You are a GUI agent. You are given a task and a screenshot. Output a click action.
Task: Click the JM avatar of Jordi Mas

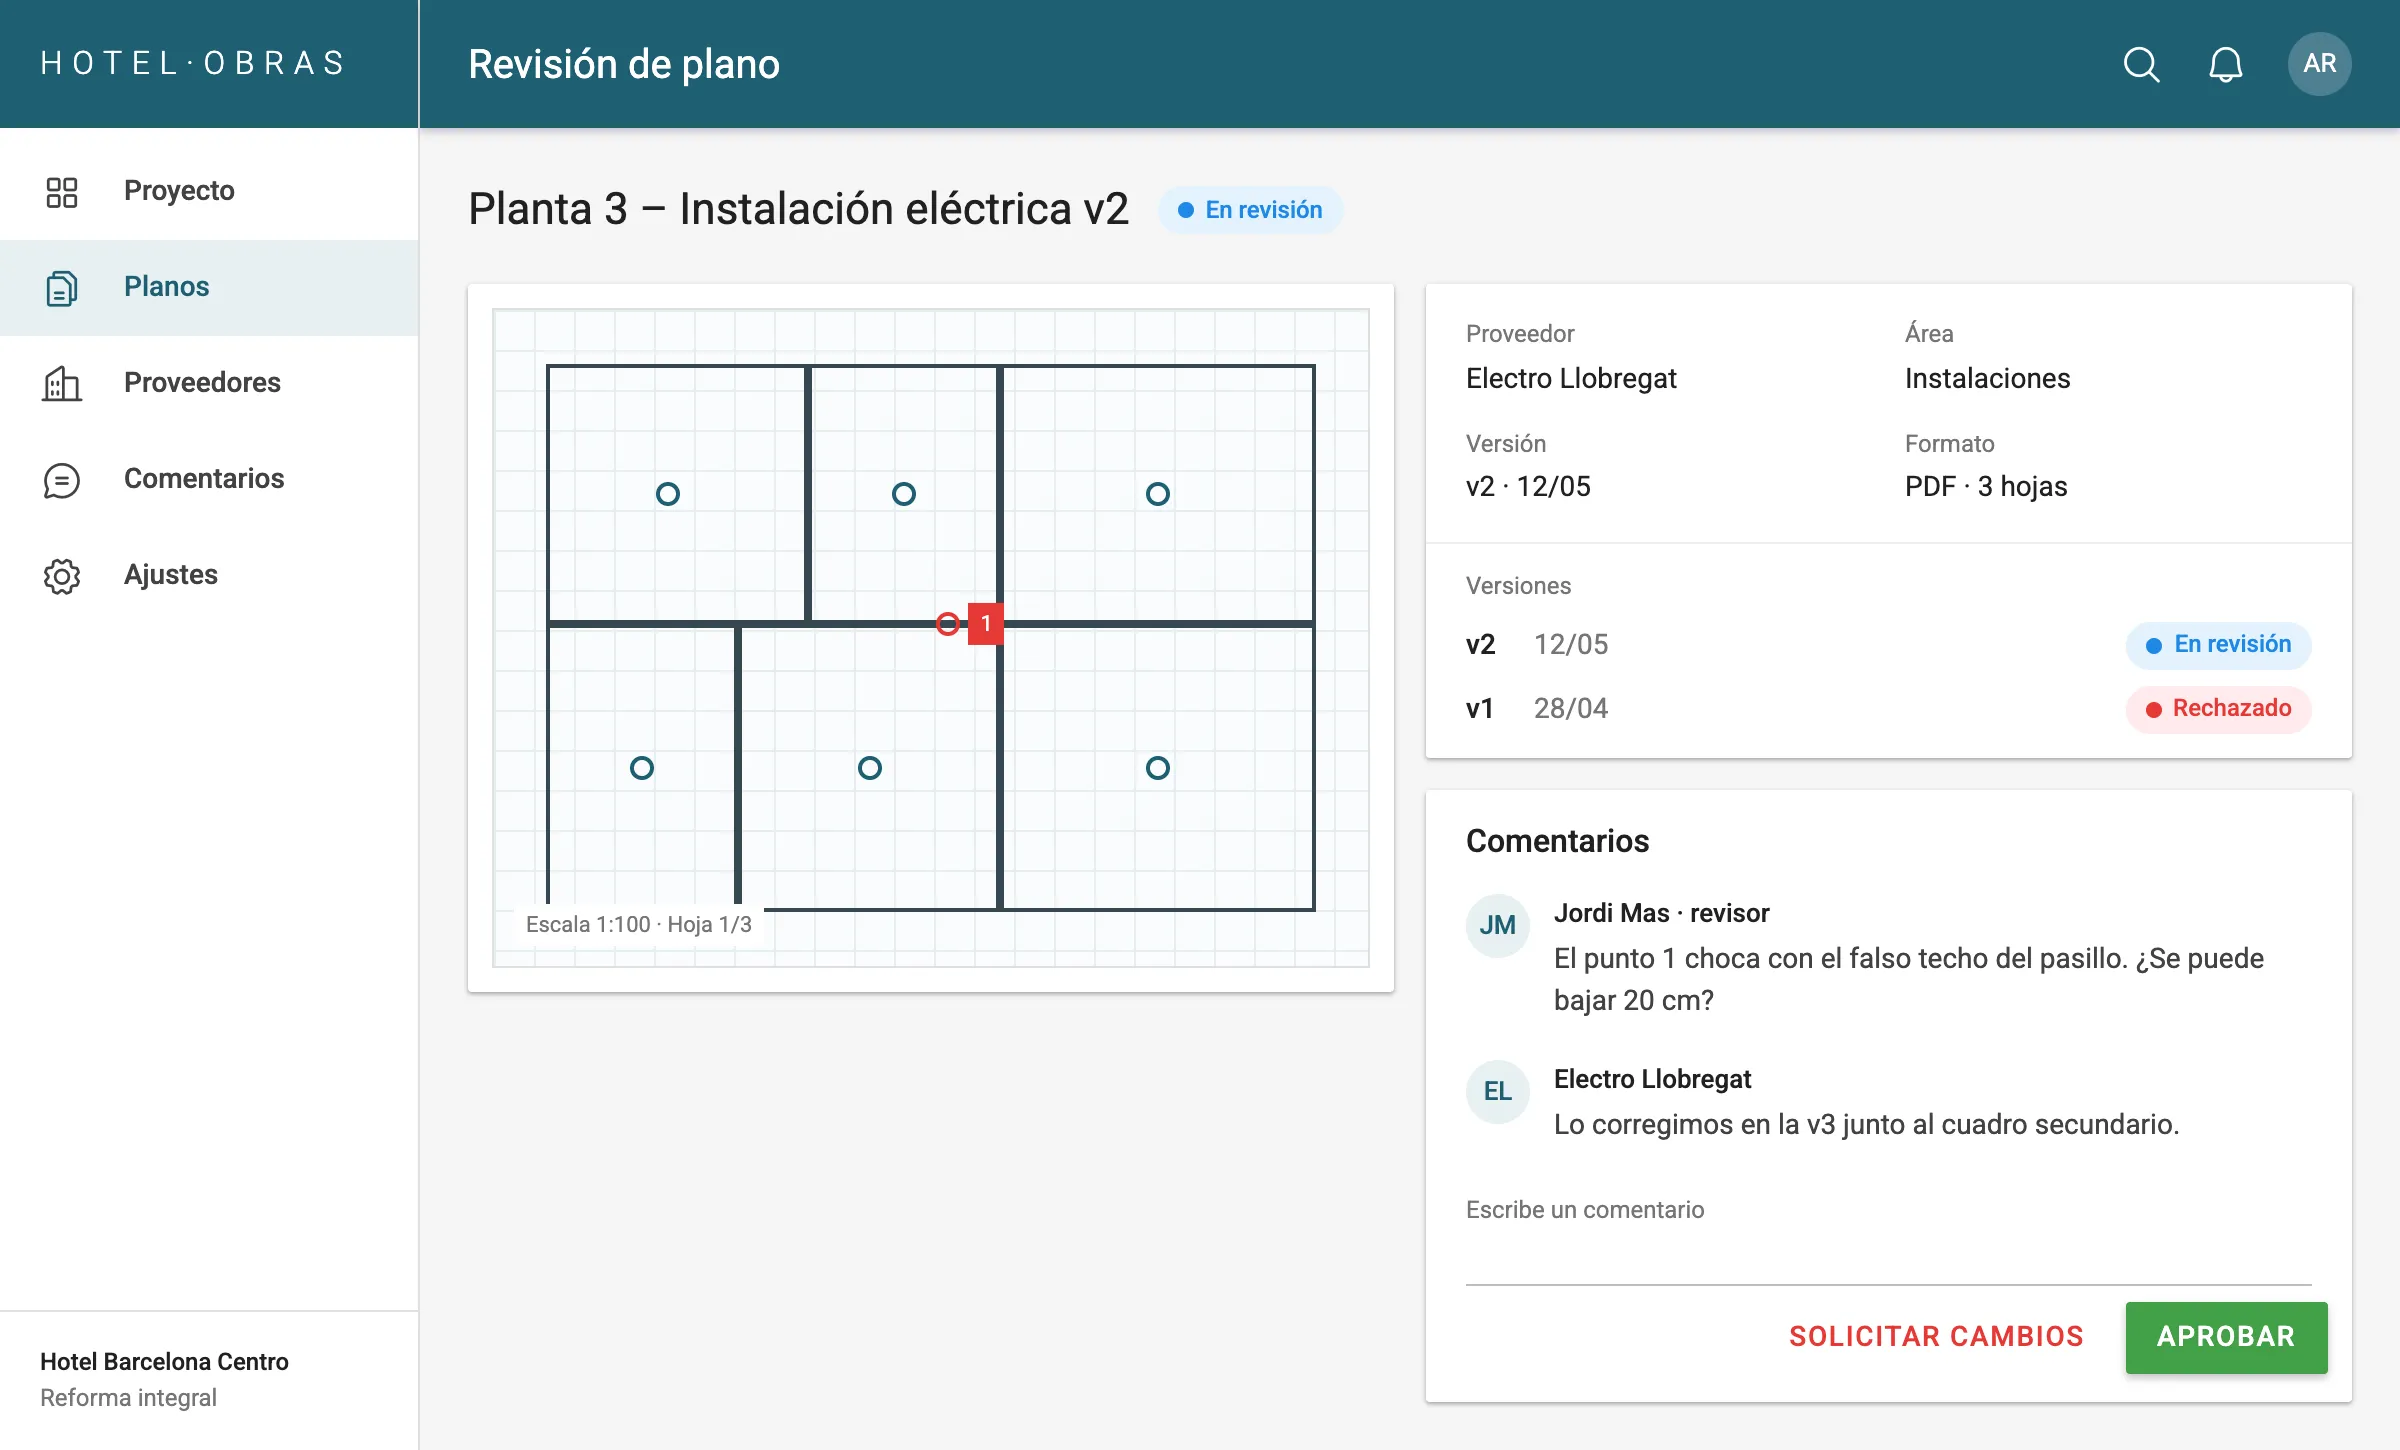(1497, 925)
